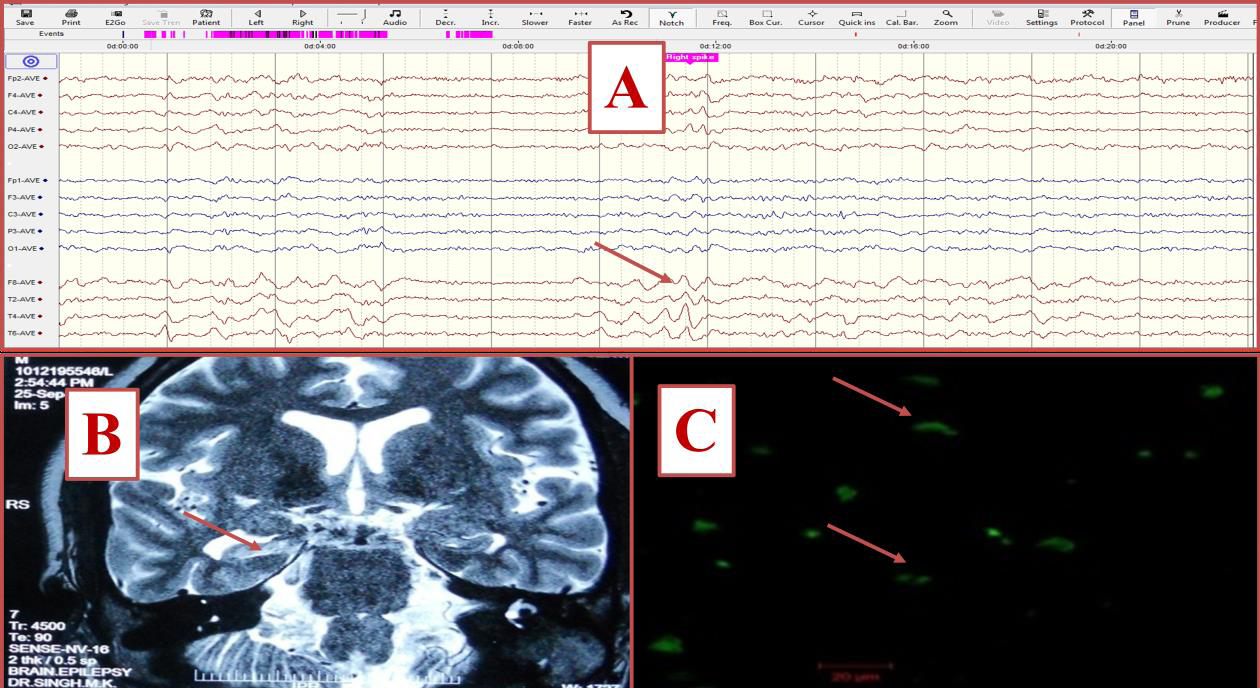Click the As Rec montage icon

click(625, 17)
